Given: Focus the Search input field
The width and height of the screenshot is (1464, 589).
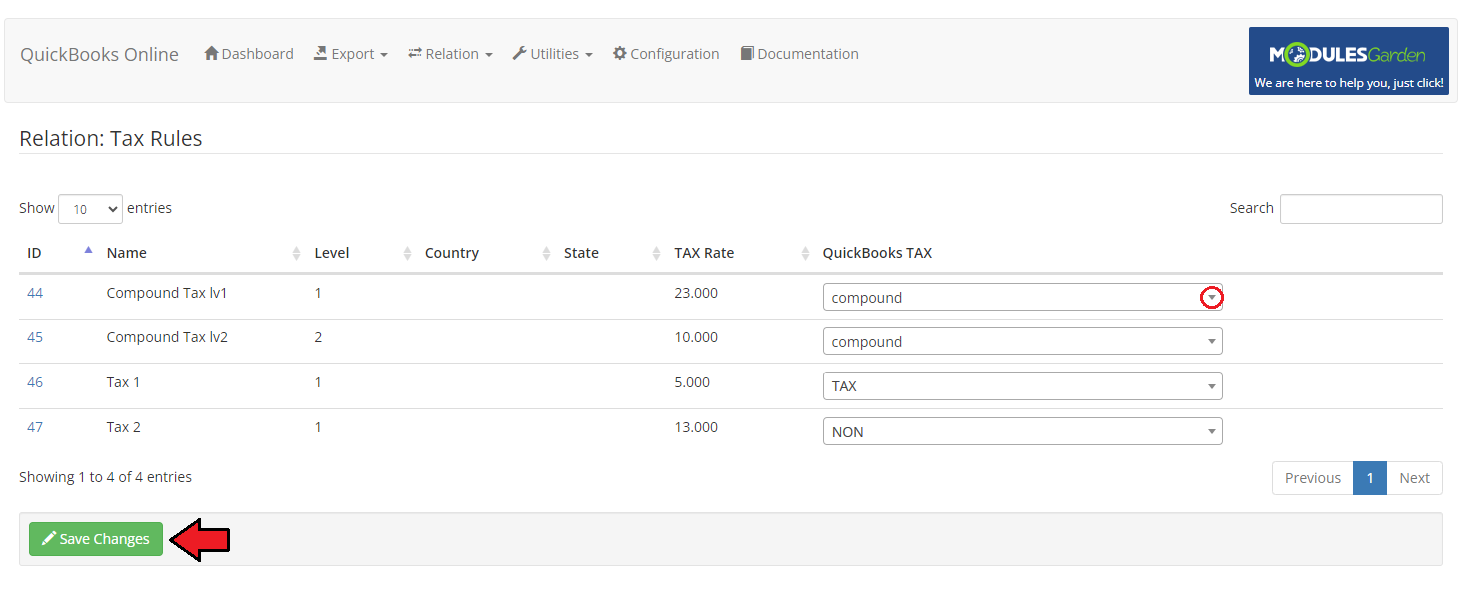Looking at the screenshot, I should (1360, 209).
